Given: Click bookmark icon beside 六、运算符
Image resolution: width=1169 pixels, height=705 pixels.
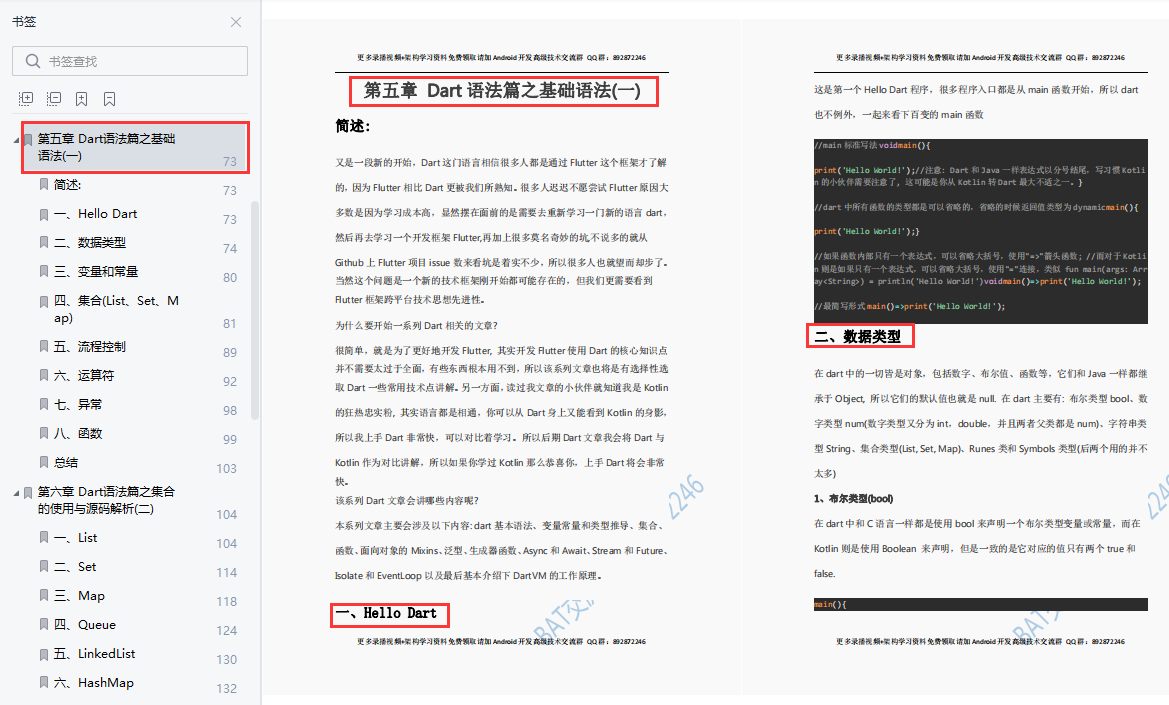Looking at the screenshot, I should [x=44, y=376].
